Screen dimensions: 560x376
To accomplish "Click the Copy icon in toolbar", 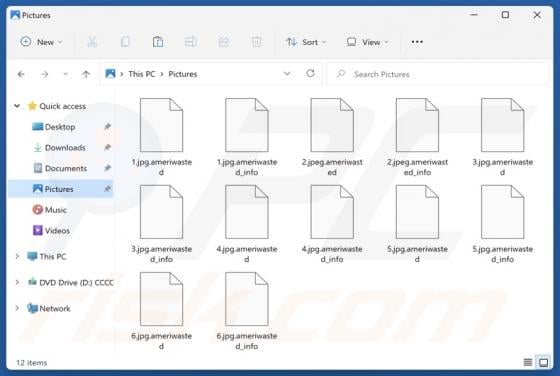I will point(125,42).
